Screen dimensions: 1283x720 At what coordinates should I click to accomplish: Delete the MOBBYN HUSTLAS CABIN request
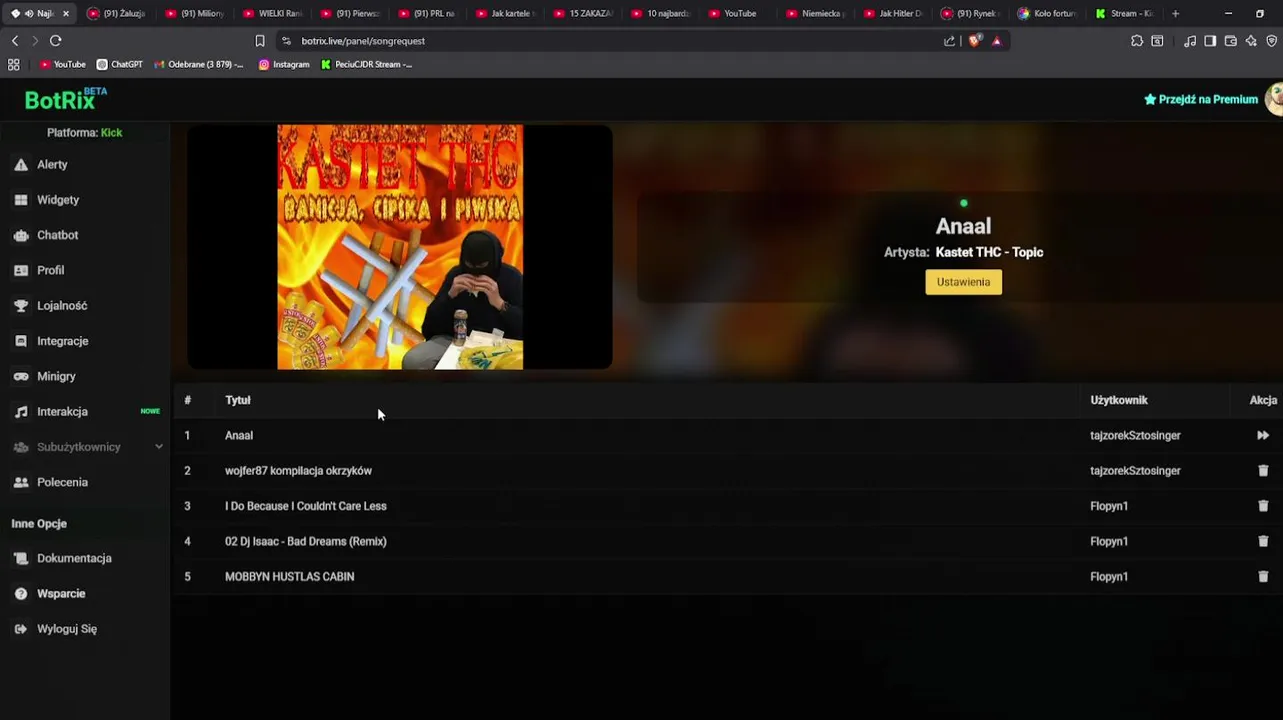pyautogui.click(x=1263, y=577)
